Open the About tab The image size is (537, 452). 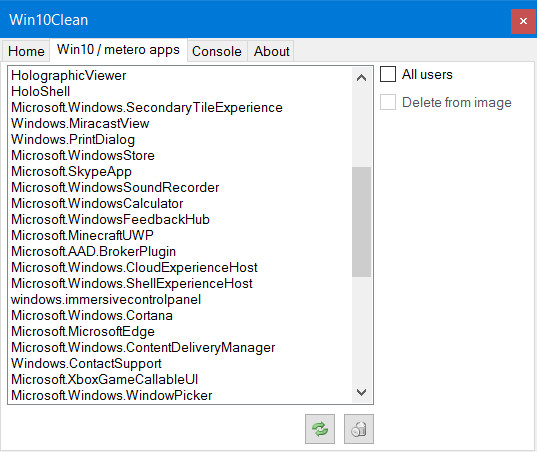[271, 51]
